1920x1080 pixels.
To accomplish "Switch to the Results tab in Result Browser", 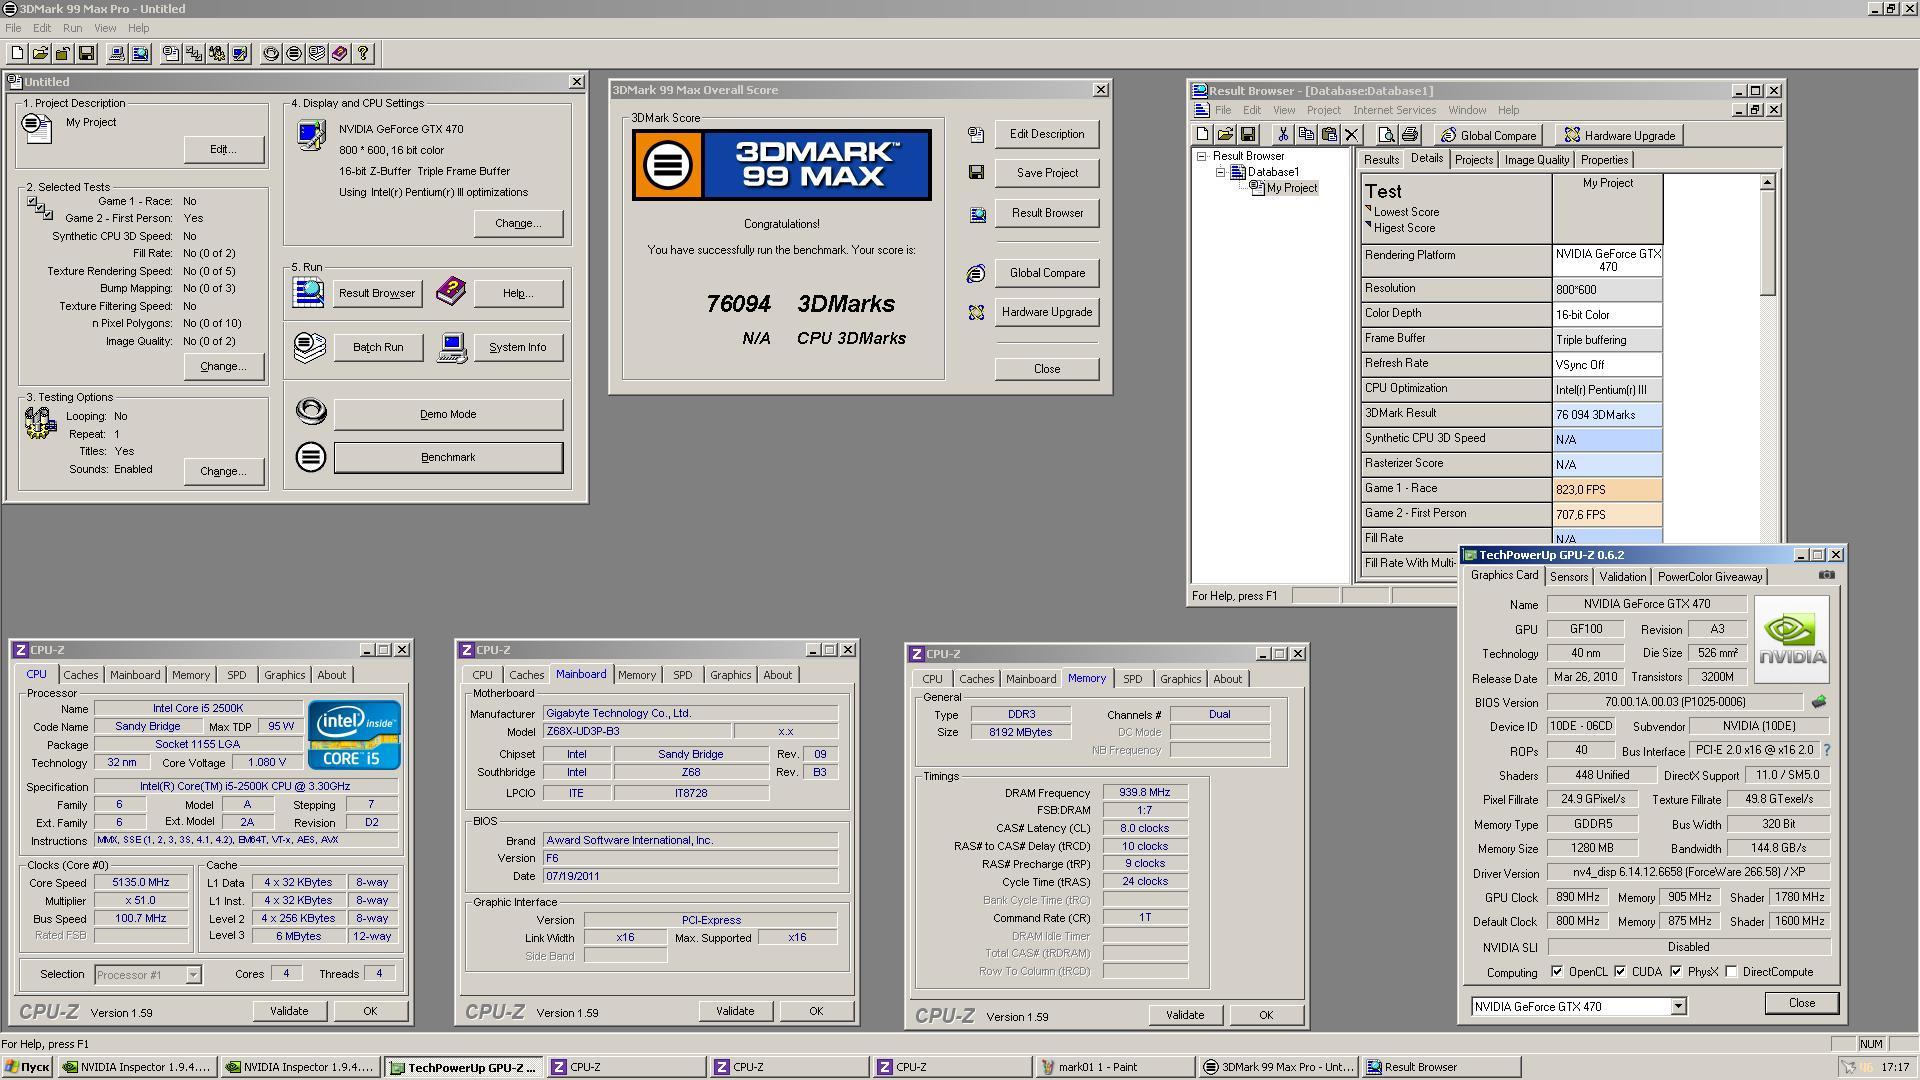I will pyautogui.click(x=1380, y=160).
